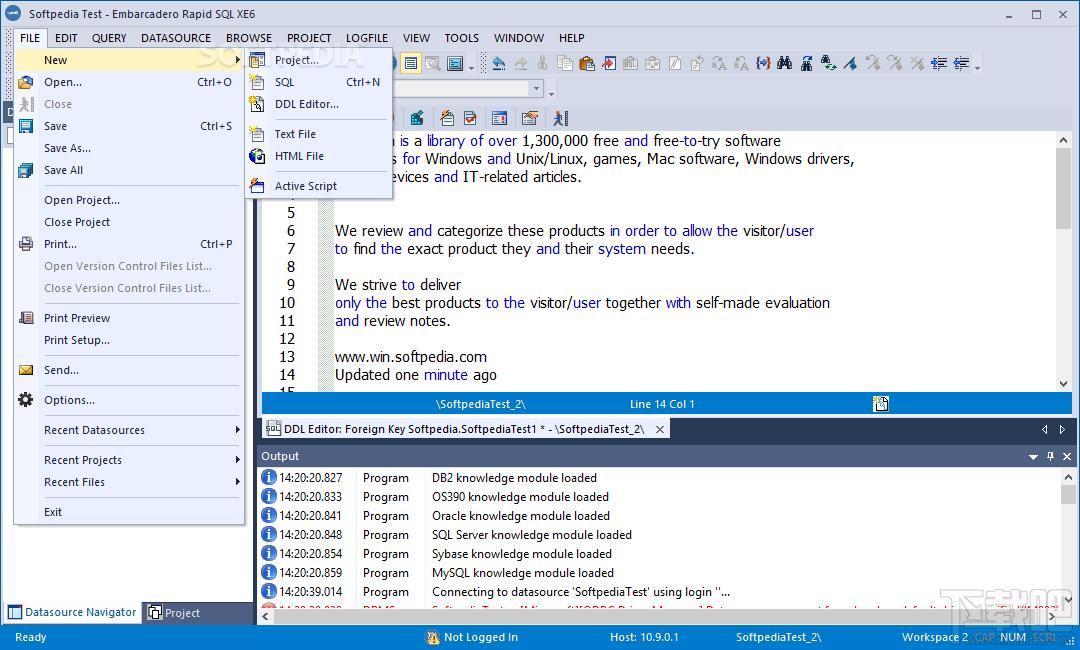Viewport: 1080px width, 650px height.
Task: Click the step execute running man icon
Action: (x=560, y=118)
